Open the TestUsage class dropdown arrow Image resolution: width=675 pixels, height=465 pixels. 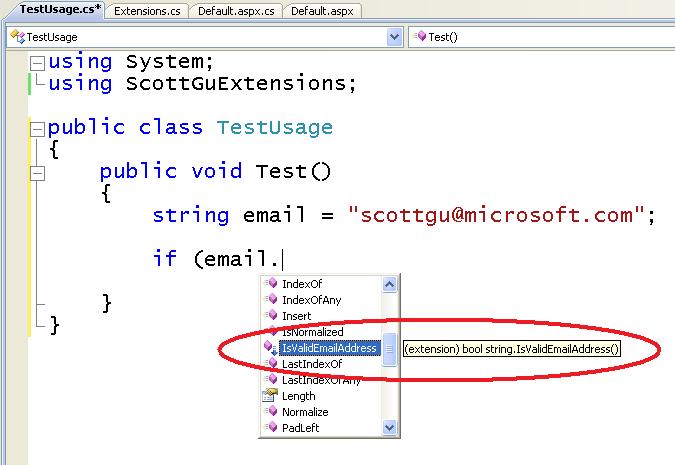[394, 37]
